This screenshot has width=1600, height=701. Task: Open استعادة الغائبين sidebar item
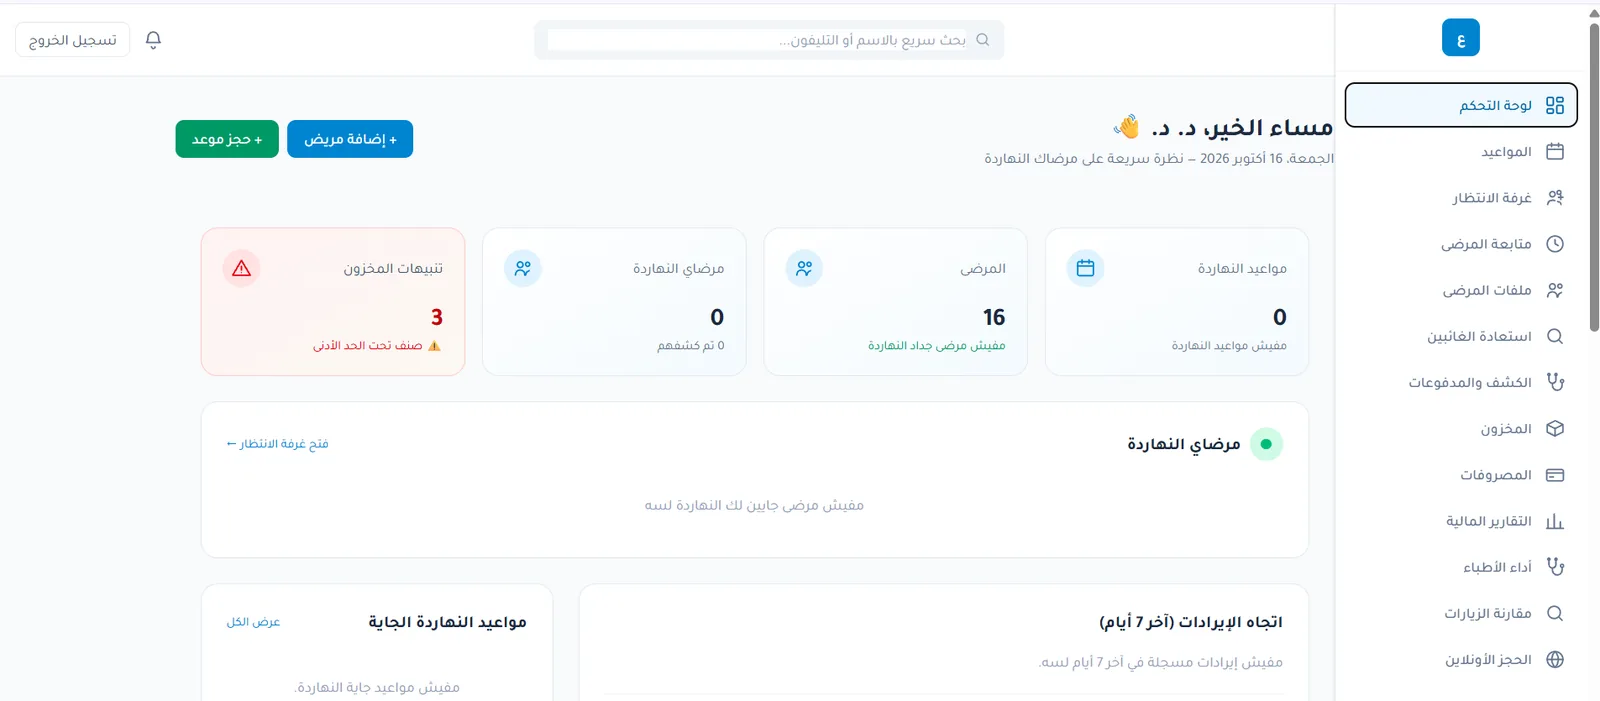(1461, 336)
